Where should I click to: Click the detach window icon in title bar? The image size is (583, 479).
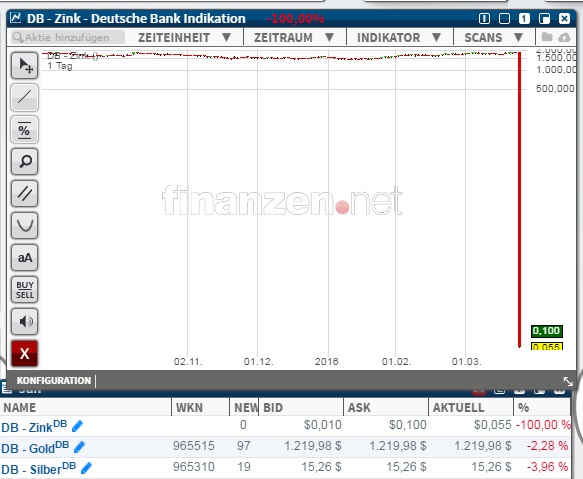coord(544,18)
